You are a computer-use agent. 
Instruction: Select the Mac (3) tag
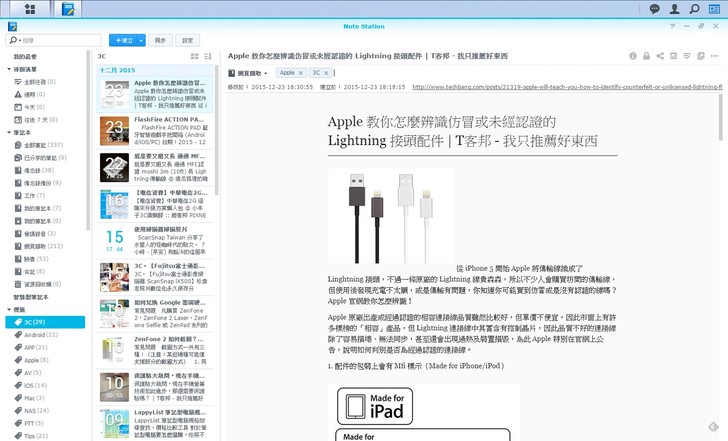[29, 398]
